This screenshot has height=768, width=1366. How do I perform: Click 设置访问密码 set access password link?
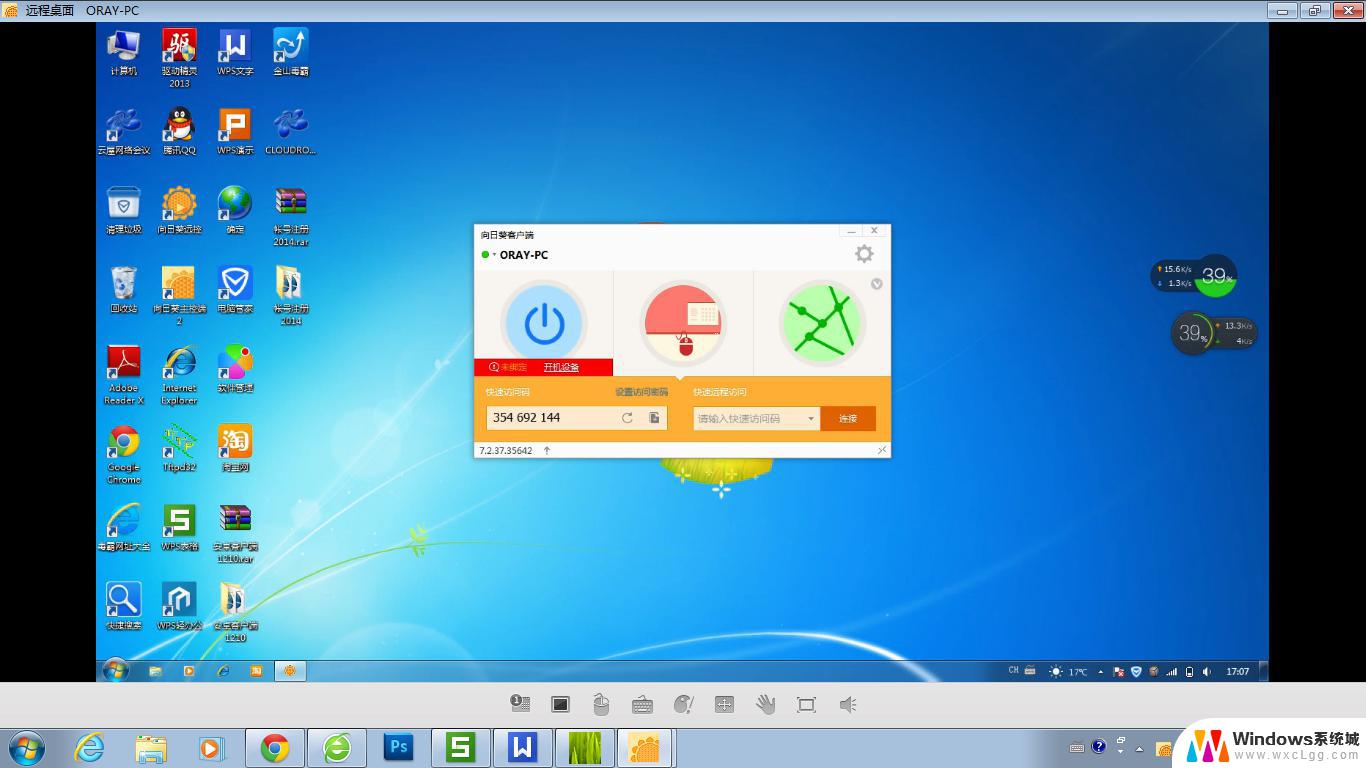(x=641, y=392)
